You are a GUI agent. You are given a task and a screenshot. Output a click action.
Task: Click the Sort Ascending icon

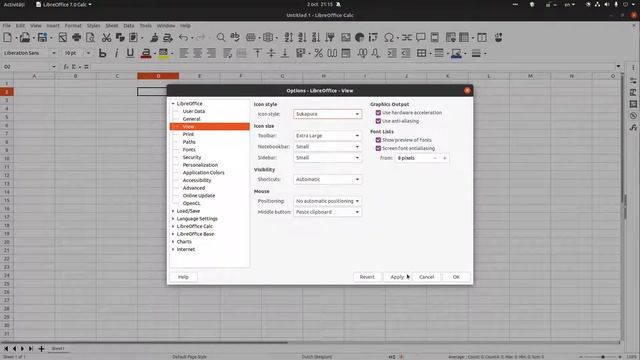302,38
